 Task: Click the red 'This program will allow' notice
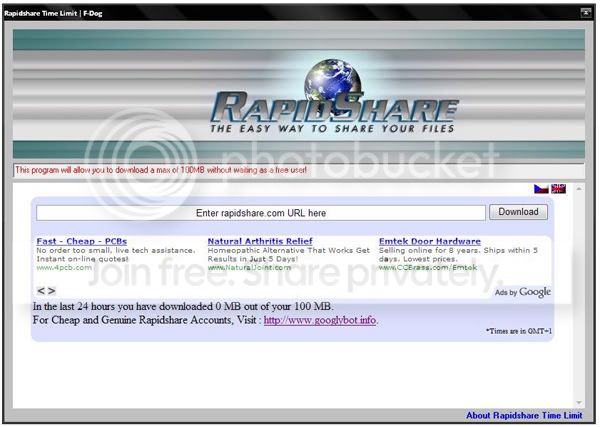click(161, 170)
